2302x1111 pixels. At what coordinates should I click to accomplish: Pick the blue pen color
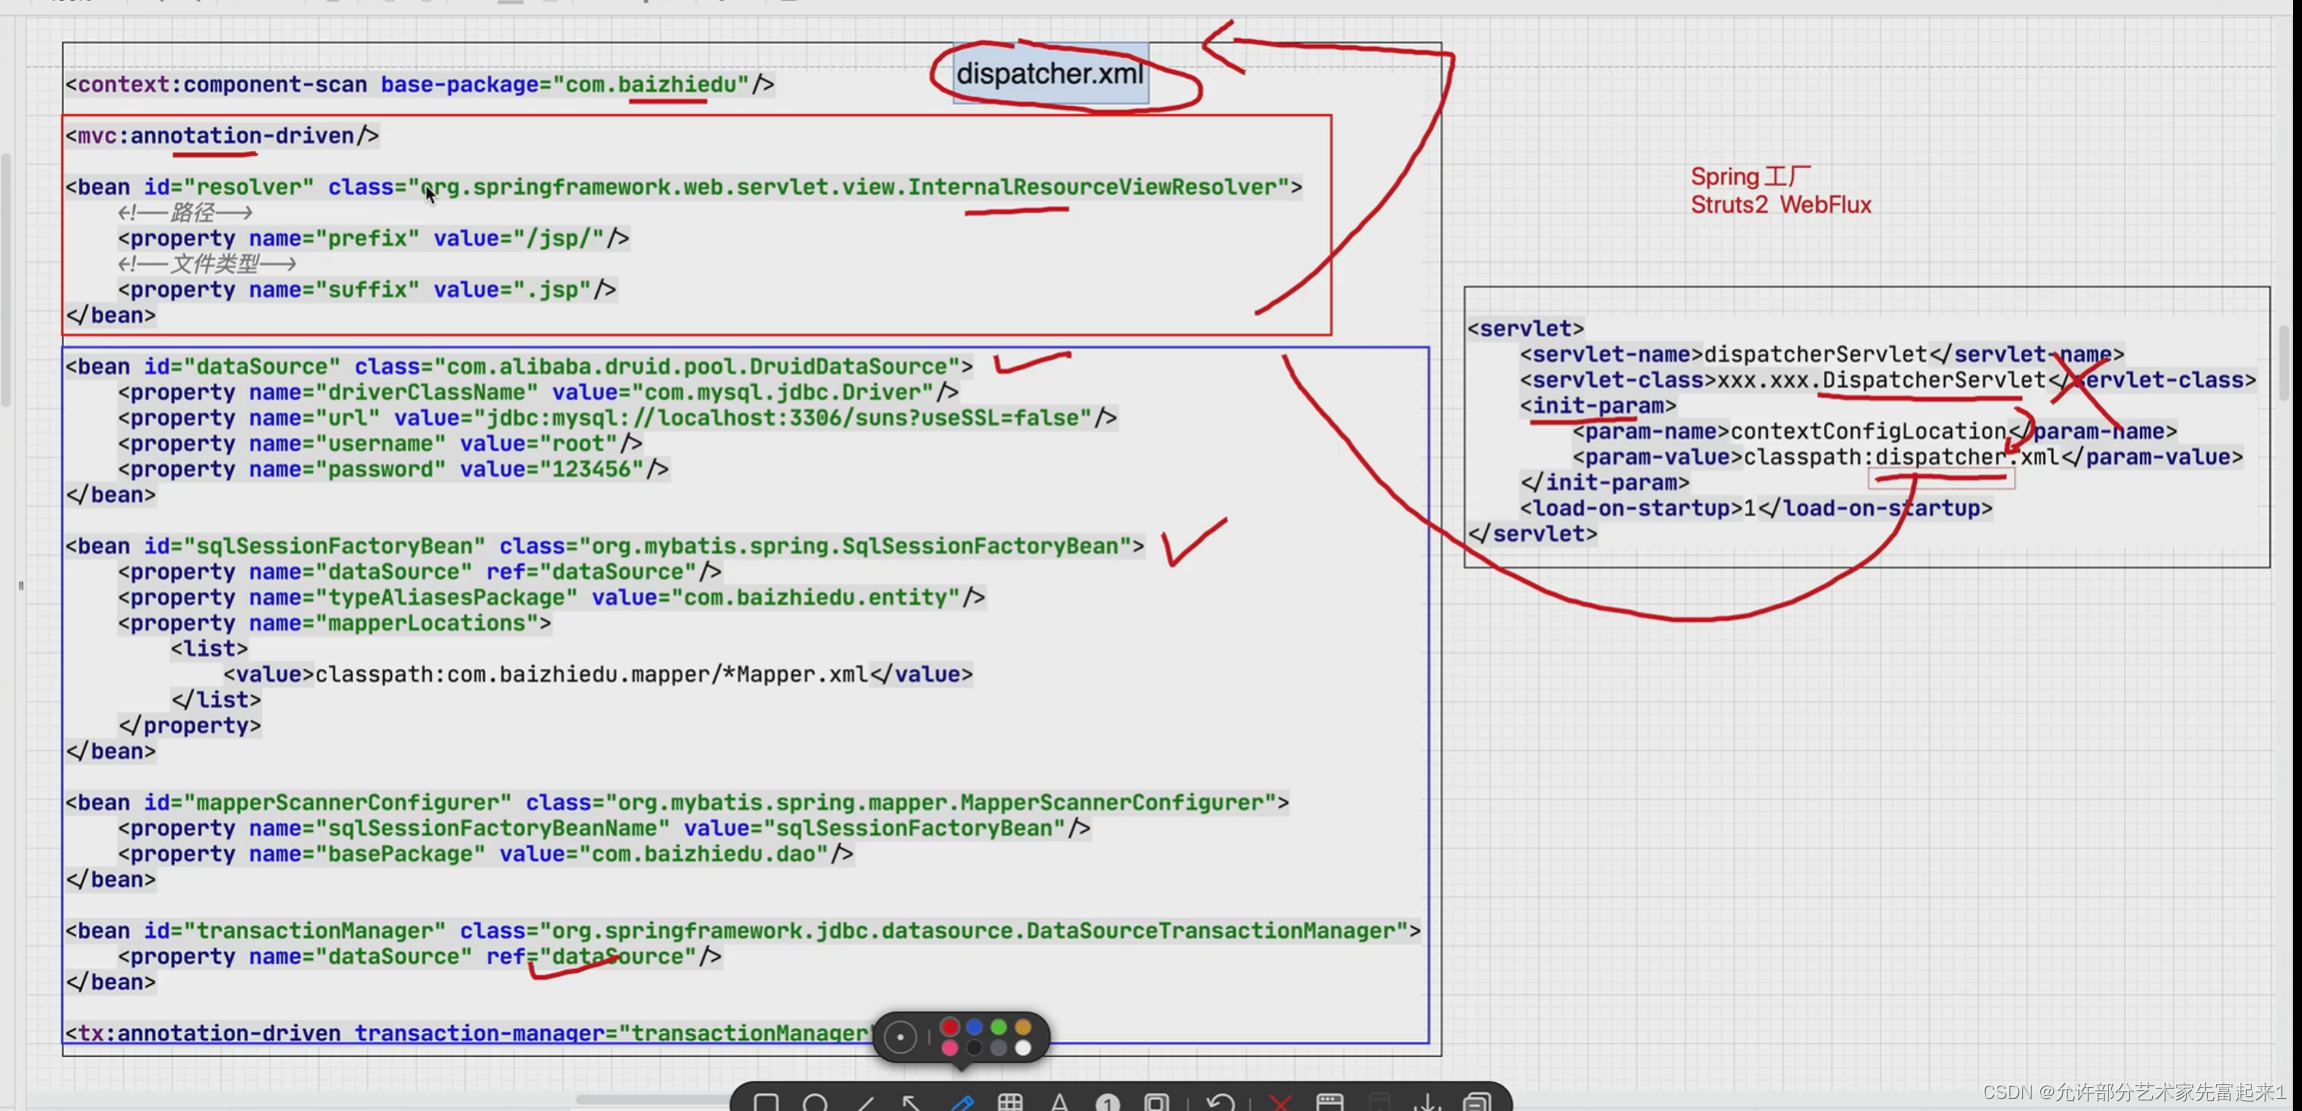[x=974, y=1027]
